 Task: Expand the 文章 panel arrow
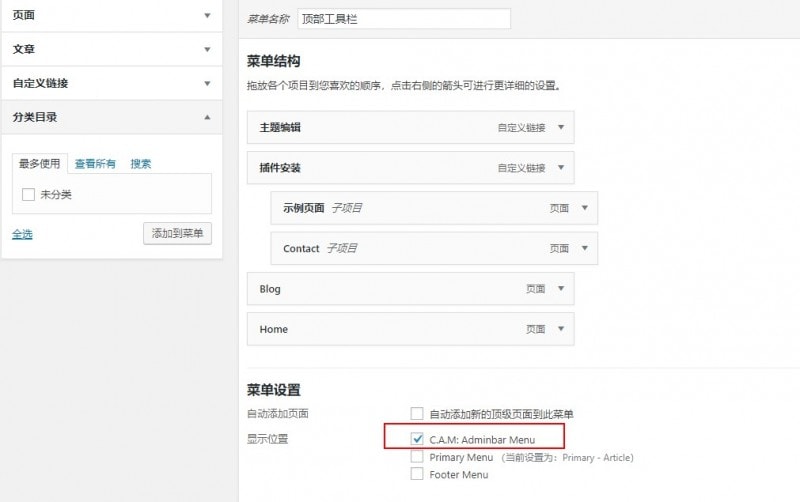207,49
